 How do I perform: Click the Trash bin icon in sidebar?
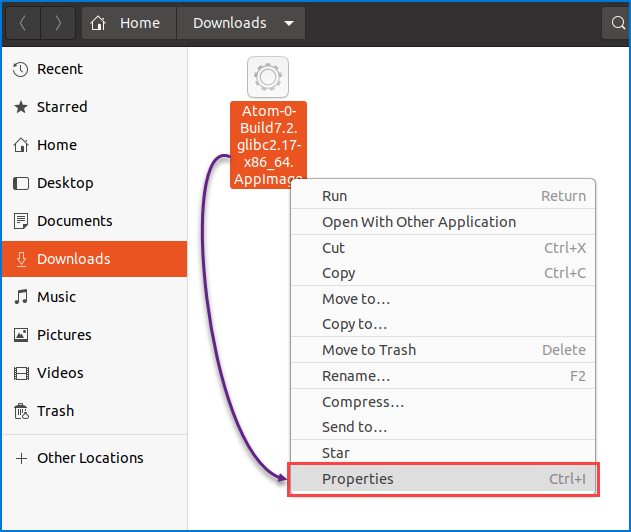[21, 411]
